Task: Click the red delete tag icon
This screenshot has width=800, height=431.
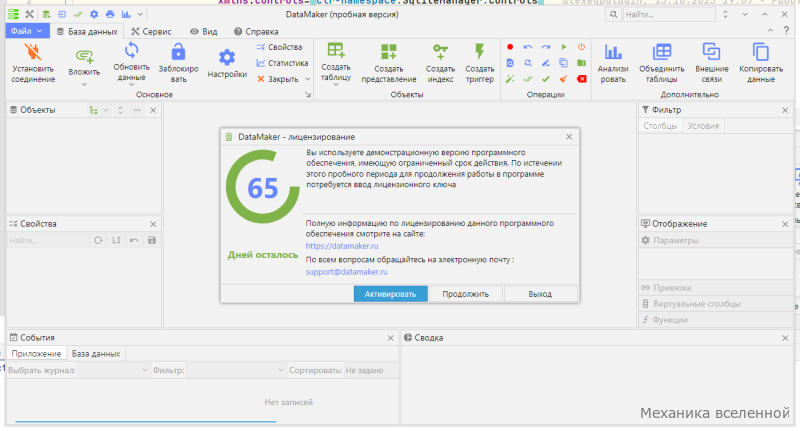Action: [x=581, y=79]
